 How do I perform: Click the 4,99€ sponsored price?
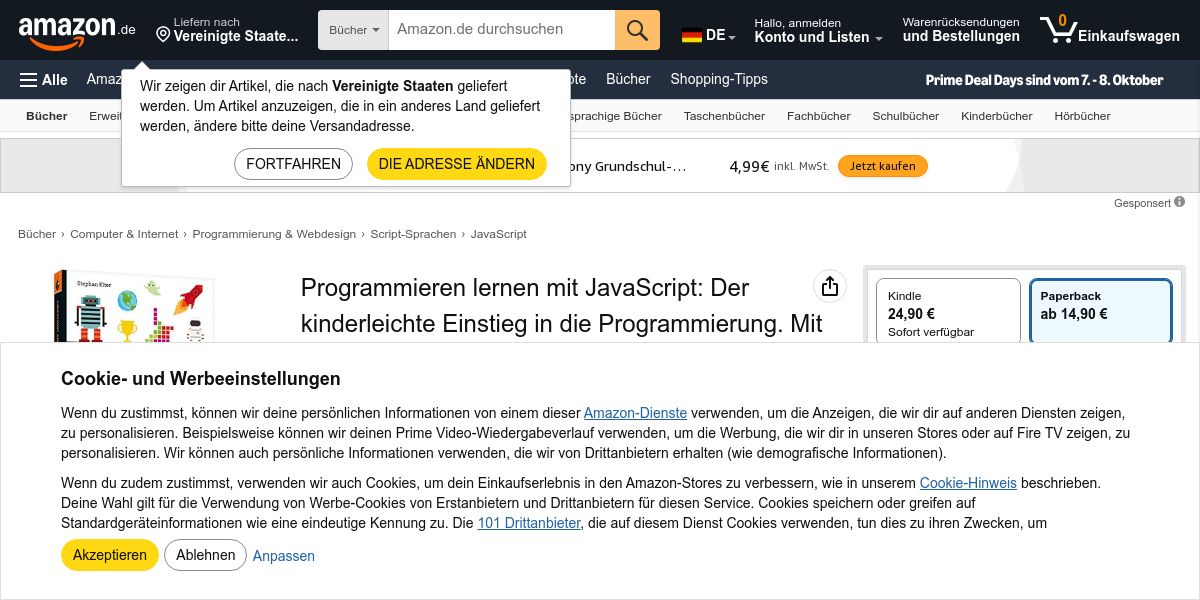click(x=749, y=166)
